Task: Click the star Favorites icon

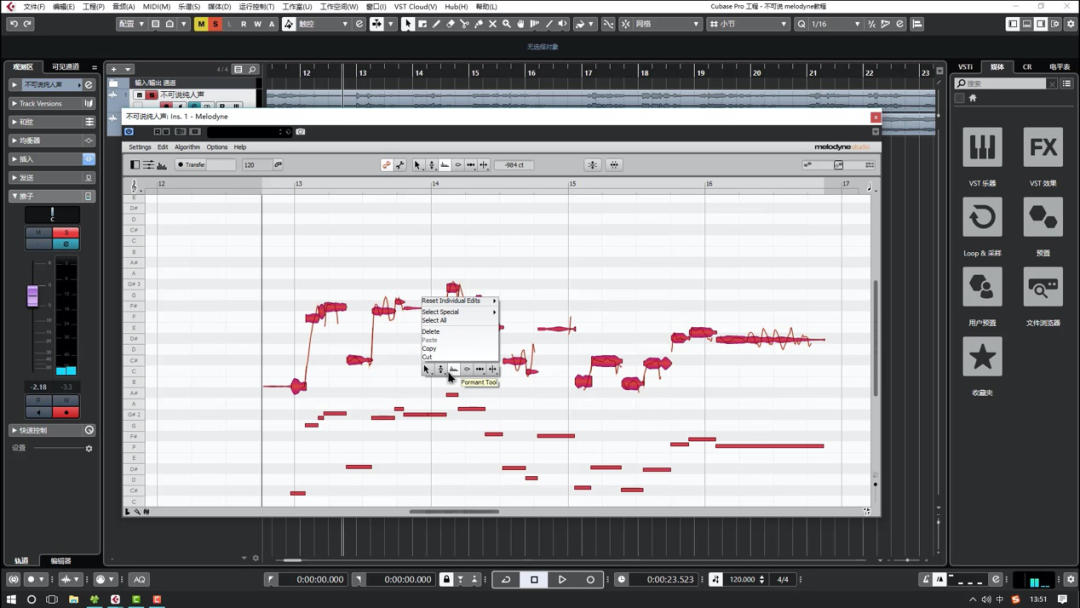Action: tap(982, 357)
